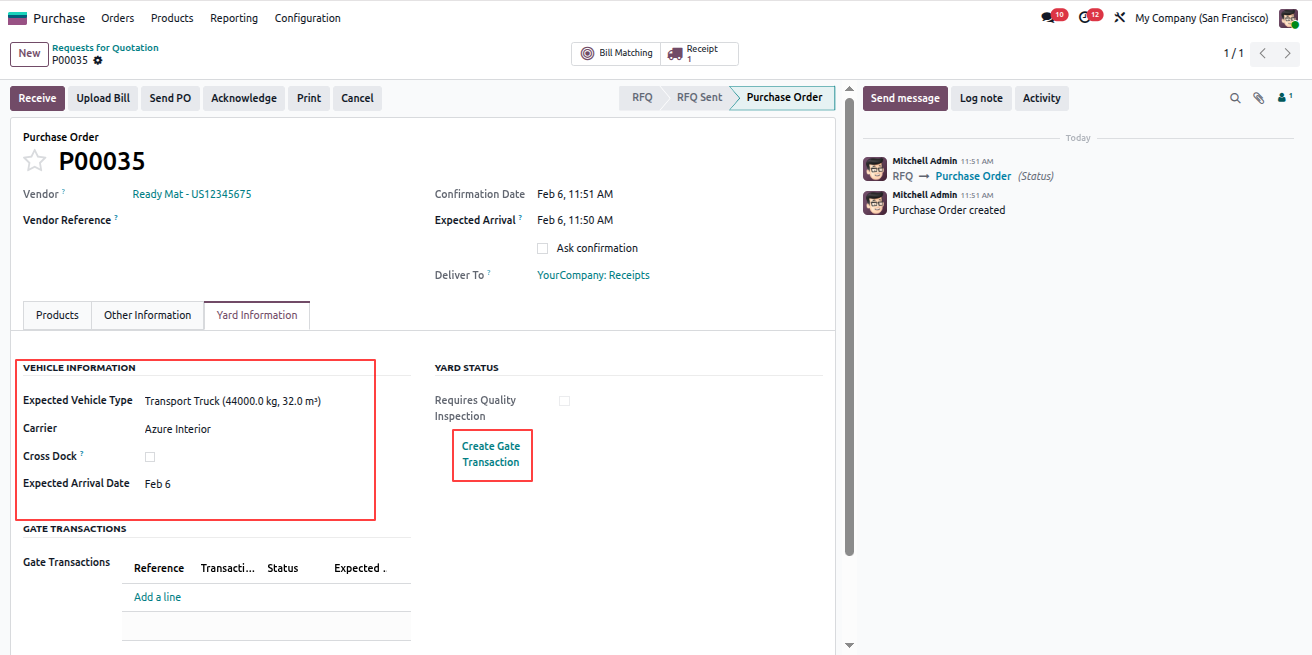The height and width of the screenshot is (655, 1312).
Task: Click Activity button in chatter
Action: 1041,98
